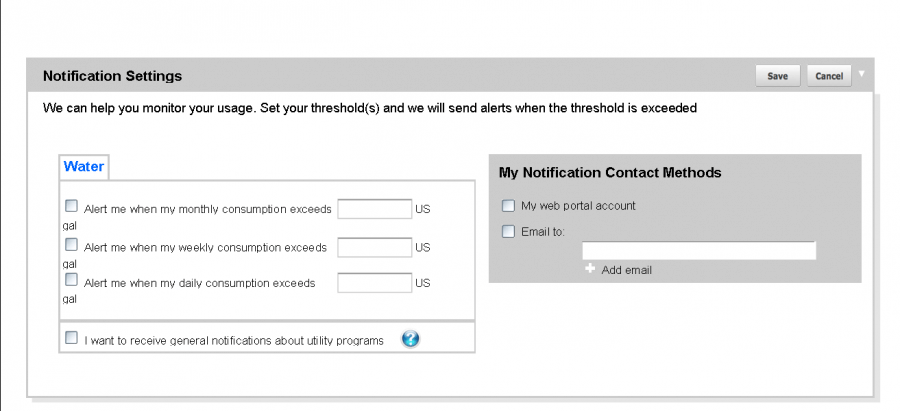Toggle general notifications about utility programs checkbox
The image size is (900, 411).
coord(71,338)
